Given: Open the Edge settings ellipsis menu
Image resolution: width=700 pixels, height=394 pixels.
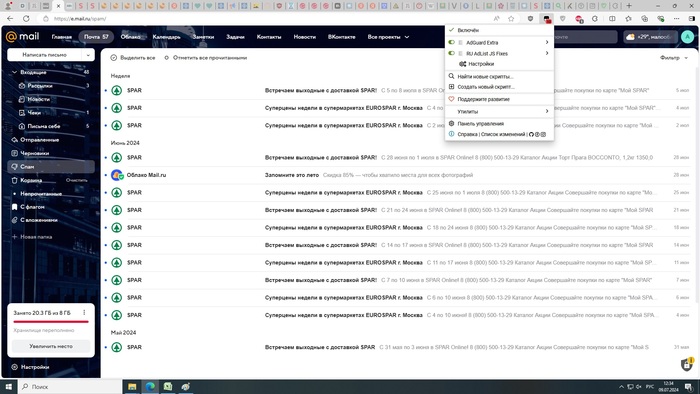Looking at the screenshot, I should 676,19.
